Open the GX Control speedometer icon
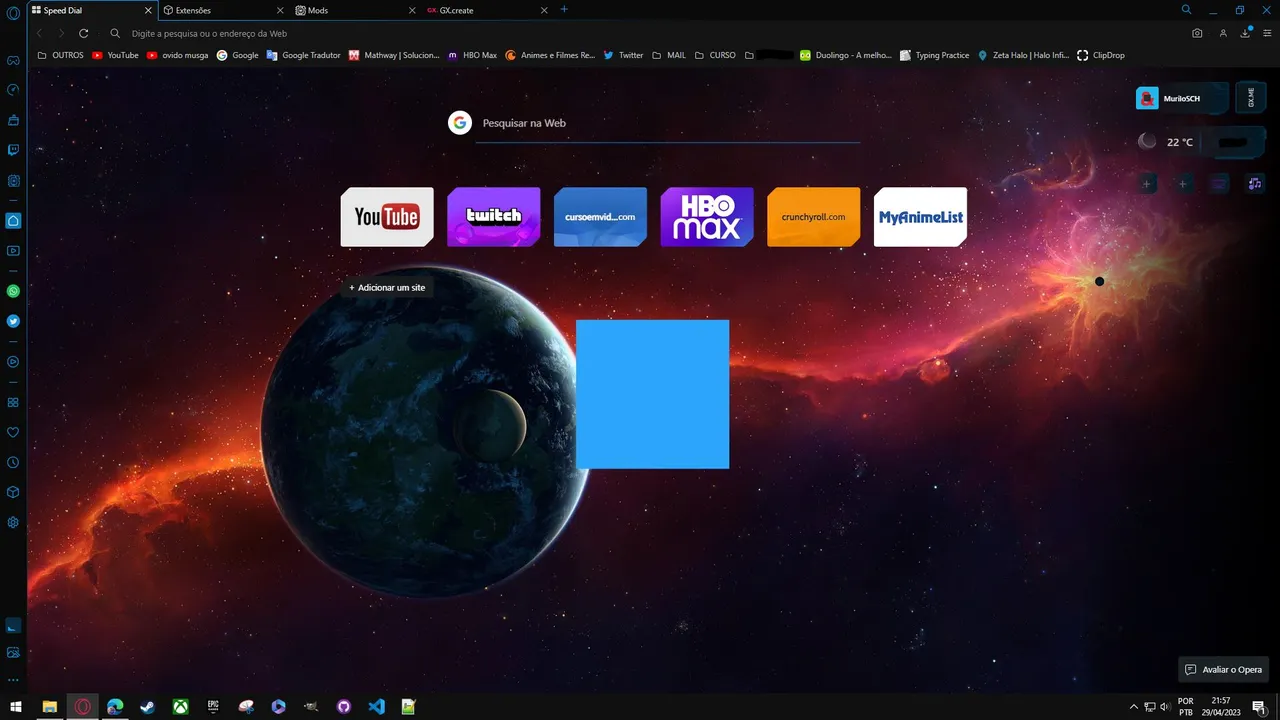Screen dimensions: 1280x720 [x=13, y=90]
